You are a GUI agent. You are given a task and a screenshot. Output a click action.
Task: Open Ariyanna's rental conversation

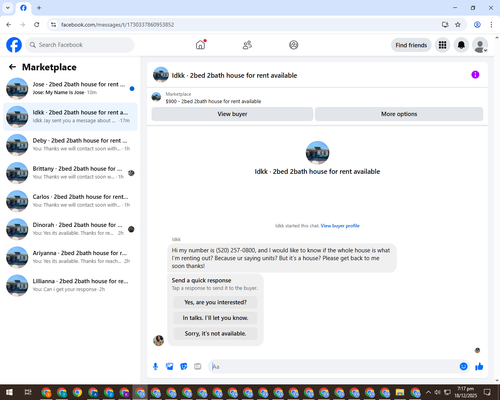click(70, 257)
